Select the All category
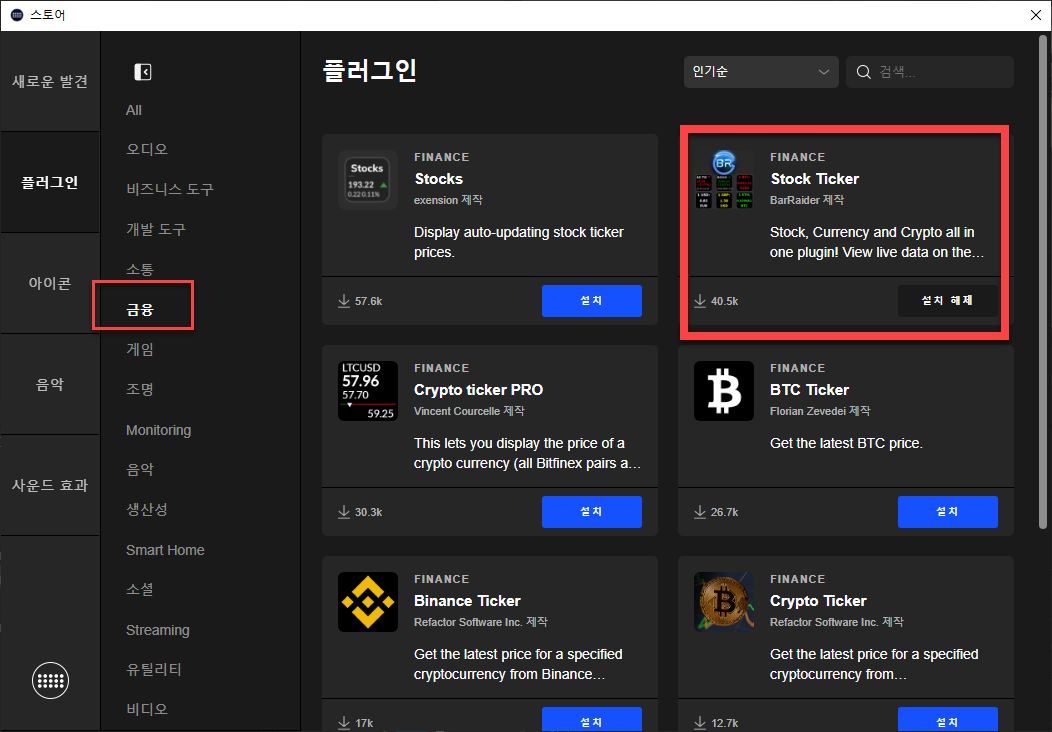Image resolution: width=1052 pixels, height=732 pixels. tap(134, 110)
